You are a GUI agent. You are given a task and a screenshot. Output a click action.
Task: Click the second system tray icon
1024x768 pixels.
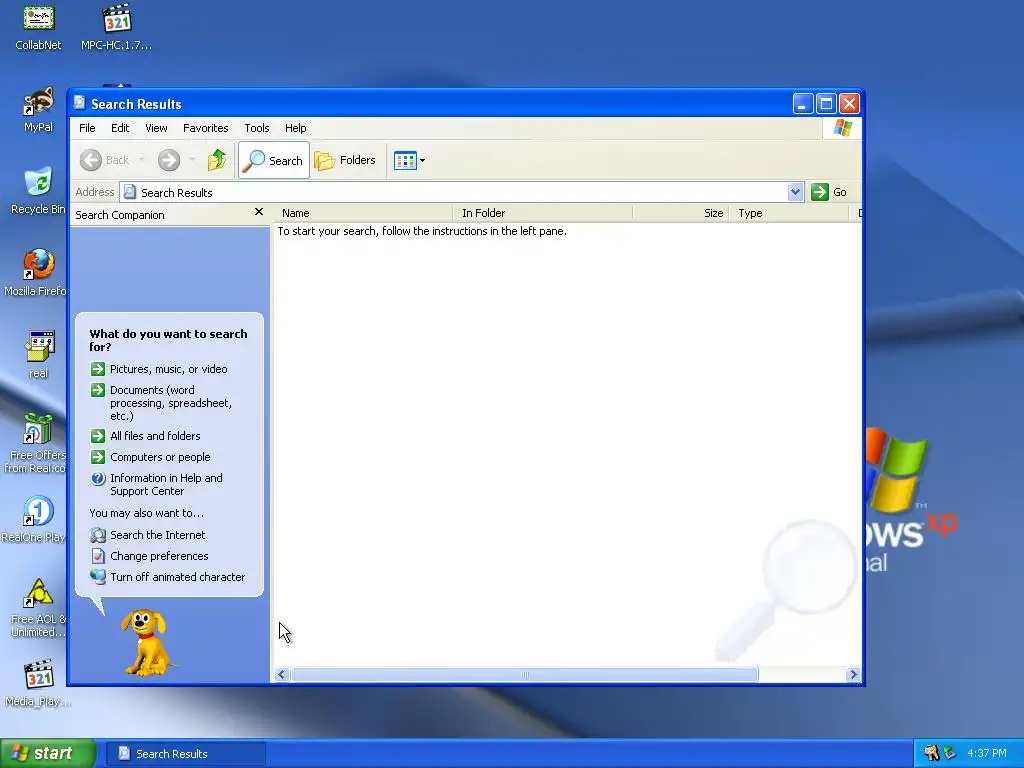click(x=950, y=754)
